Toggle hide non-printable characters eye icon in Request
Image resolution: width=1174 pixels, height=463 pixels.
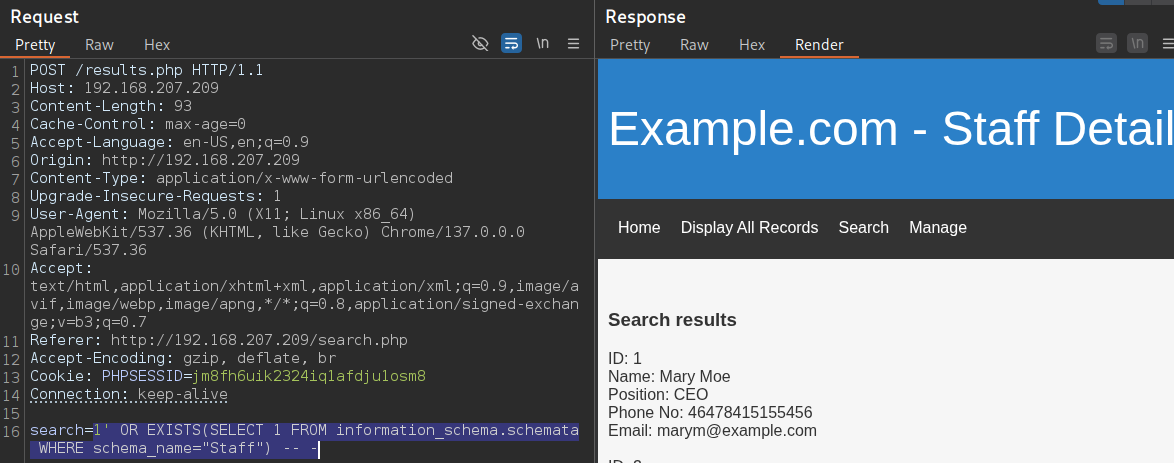click(480, 43)
